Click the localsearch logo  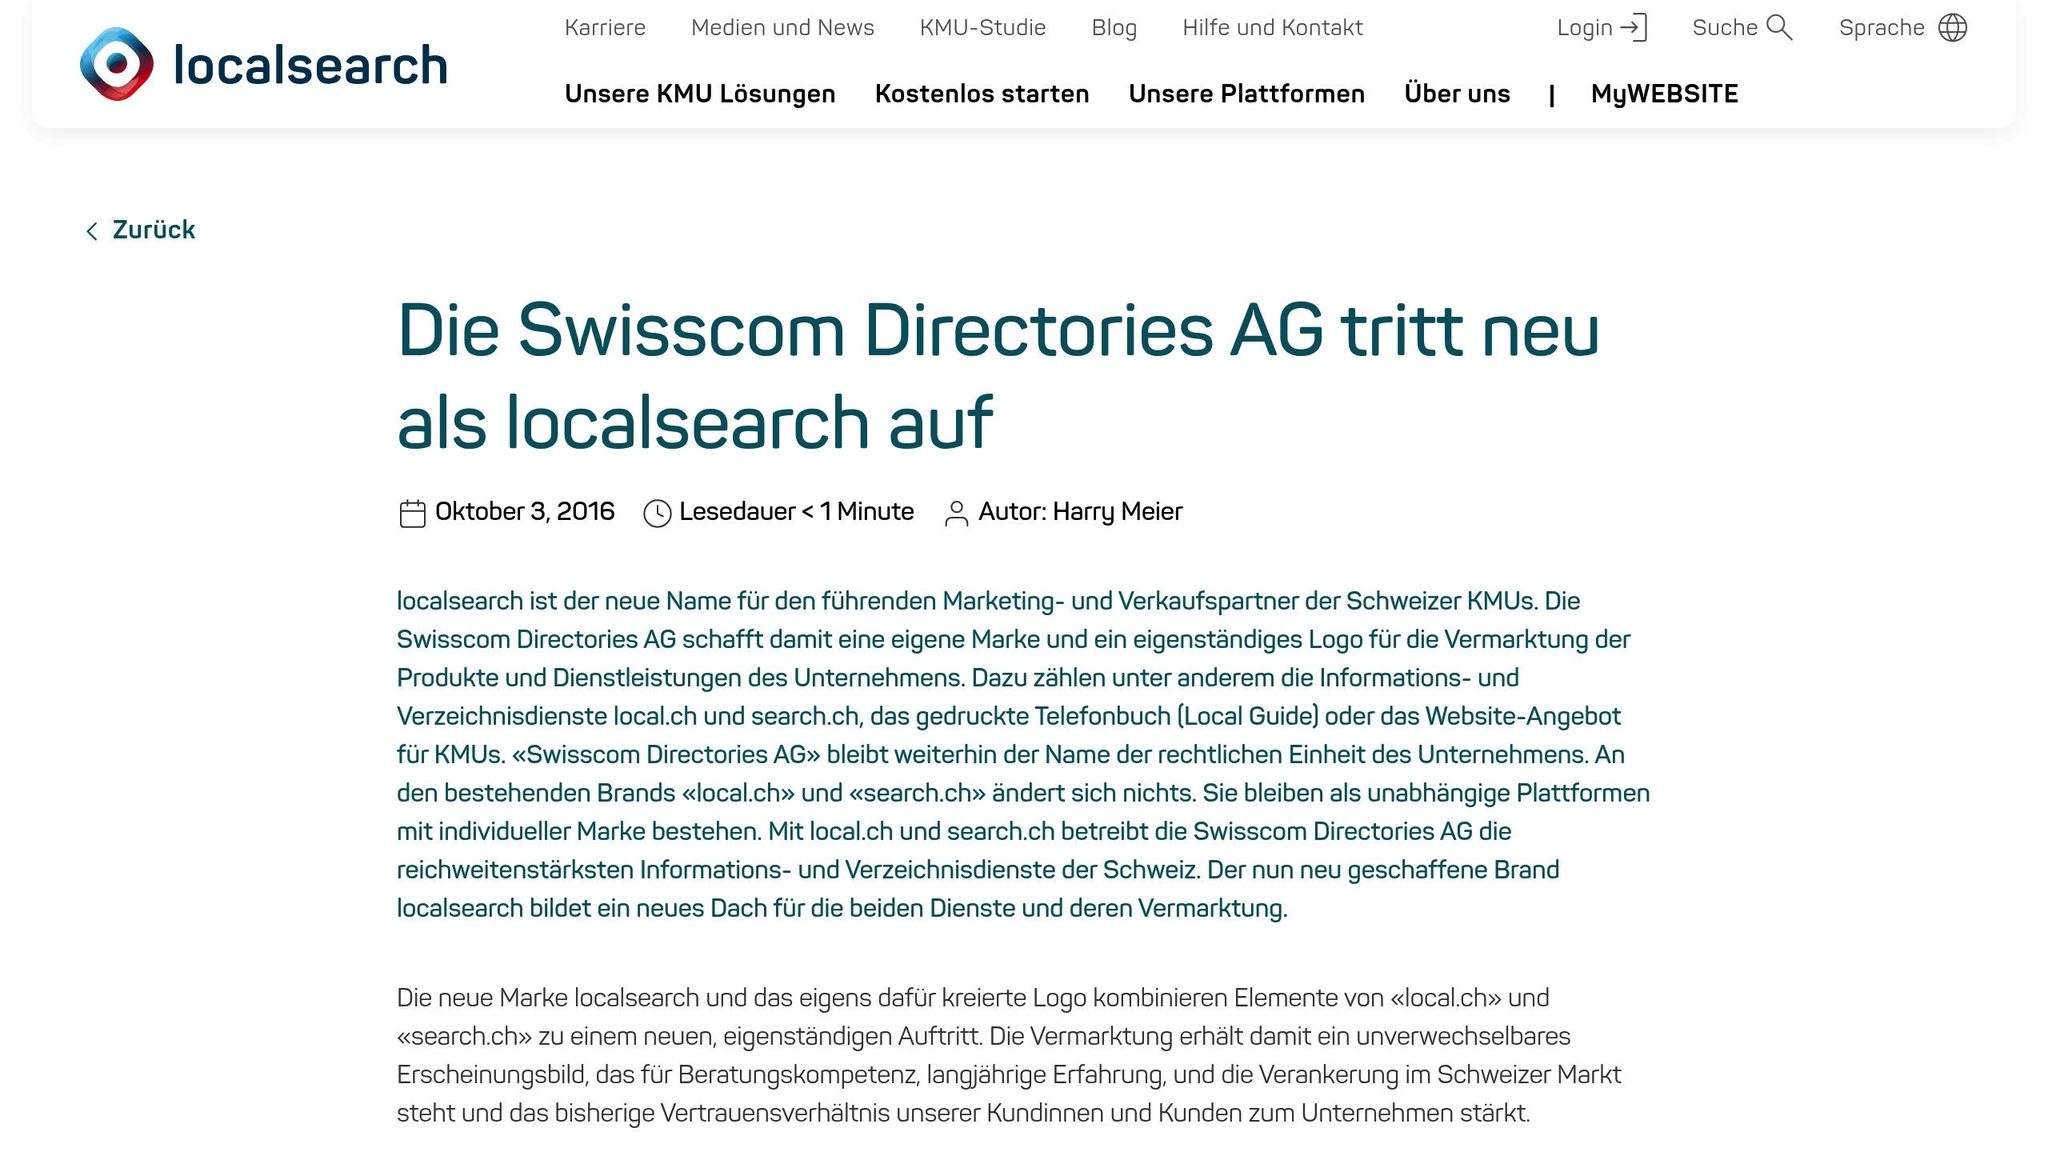pyautogui.click(x=263, y=63)
